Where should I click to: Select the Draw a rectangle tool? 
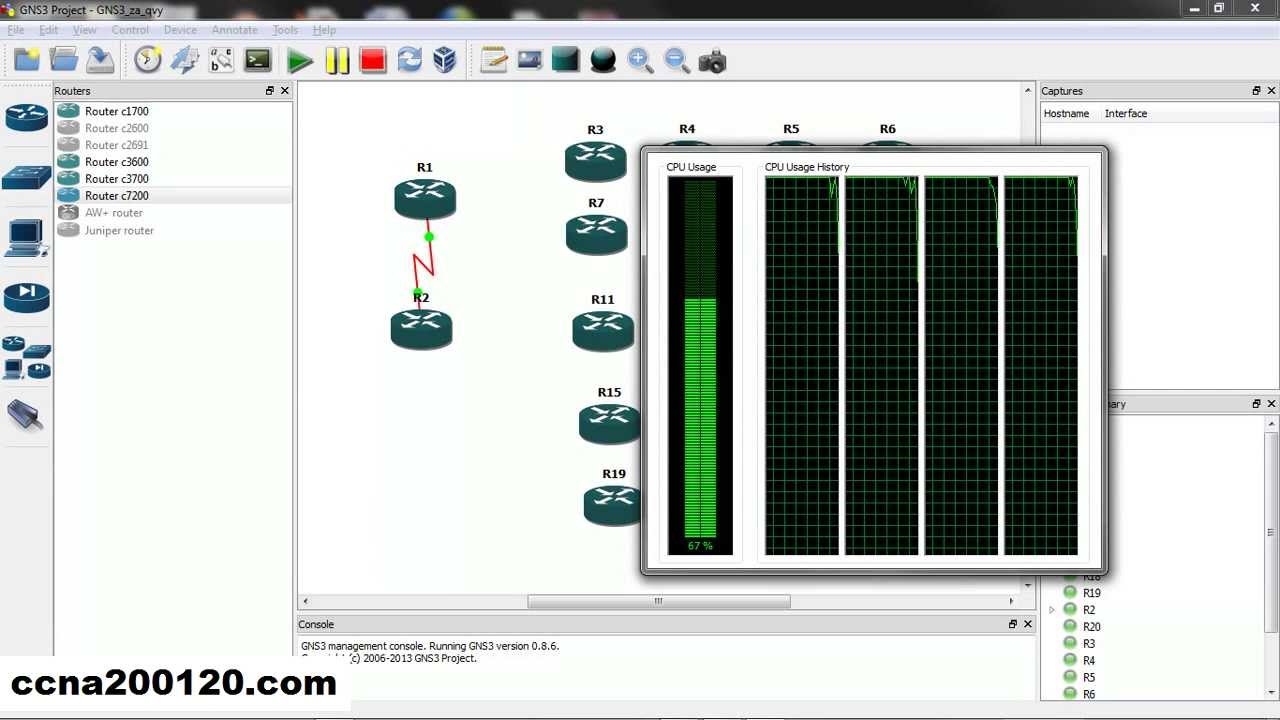(566, 60)
